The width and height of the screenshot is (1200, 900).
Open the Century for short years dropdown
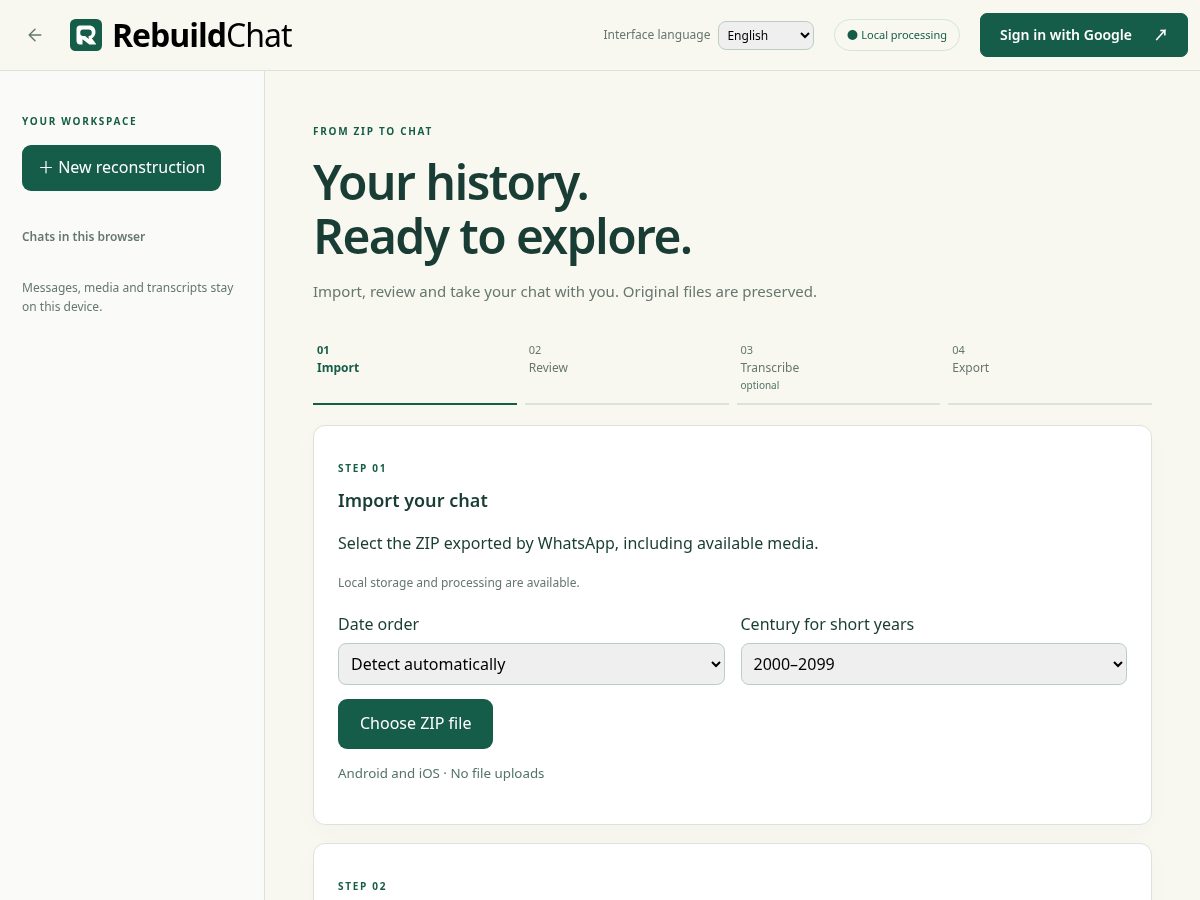pos(934,664)
